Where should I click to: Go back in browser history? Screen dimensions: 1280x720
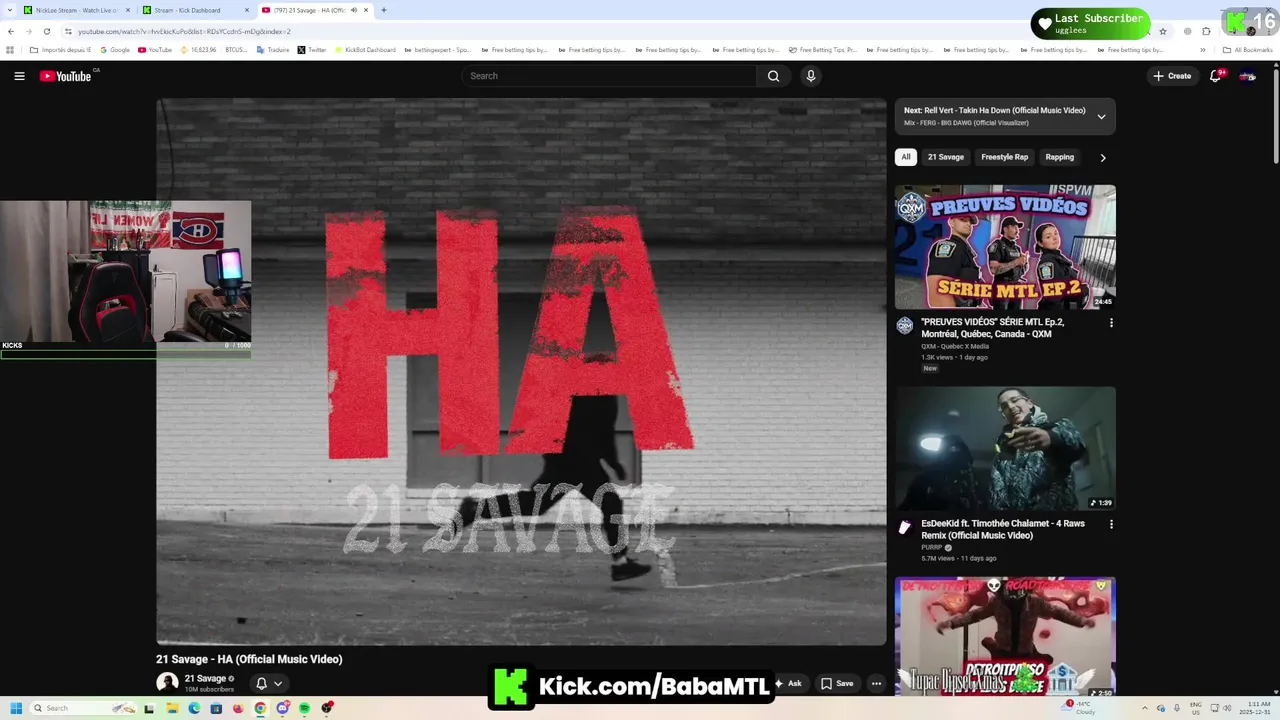[11, 31]
